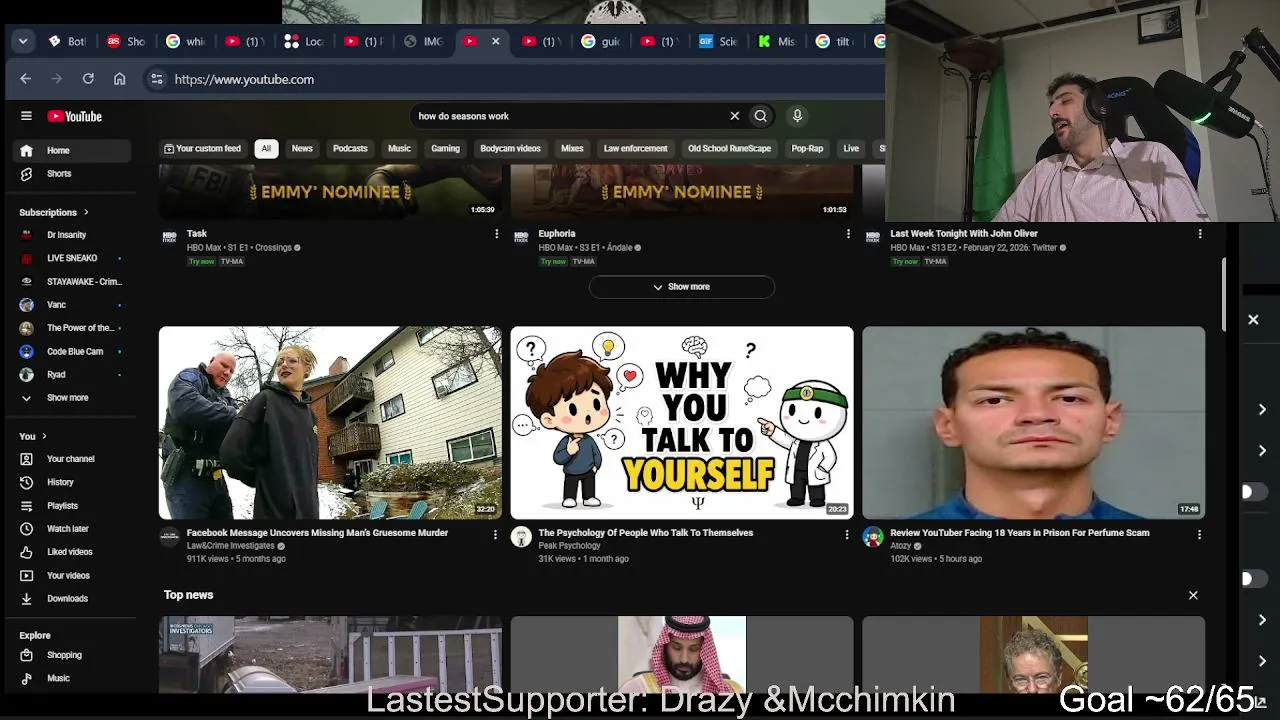Open options for Facebook Message murder video
The height and width of the screenshot is (720, 1280).
coord(495,535)
